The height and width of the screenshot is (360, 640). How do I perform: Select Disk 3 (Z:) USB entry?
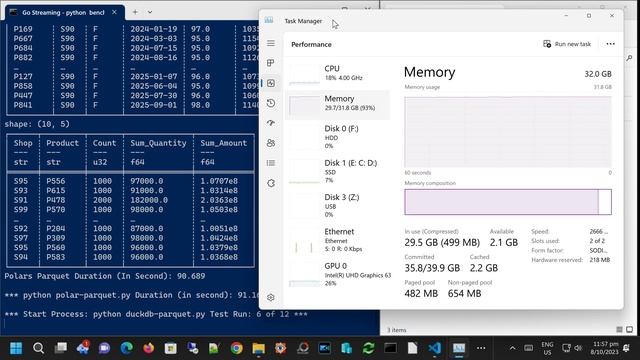338,206
